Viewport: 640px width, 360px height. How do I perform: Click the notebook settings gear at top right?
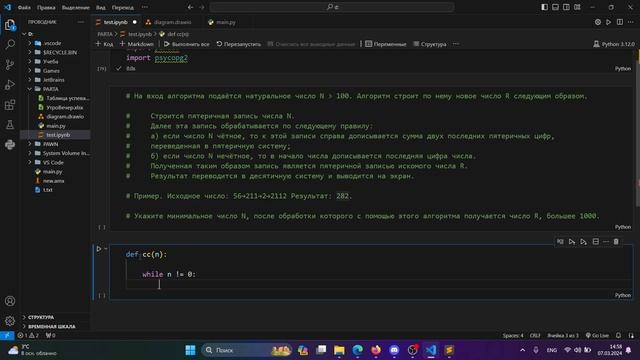(x=598, y=22)
